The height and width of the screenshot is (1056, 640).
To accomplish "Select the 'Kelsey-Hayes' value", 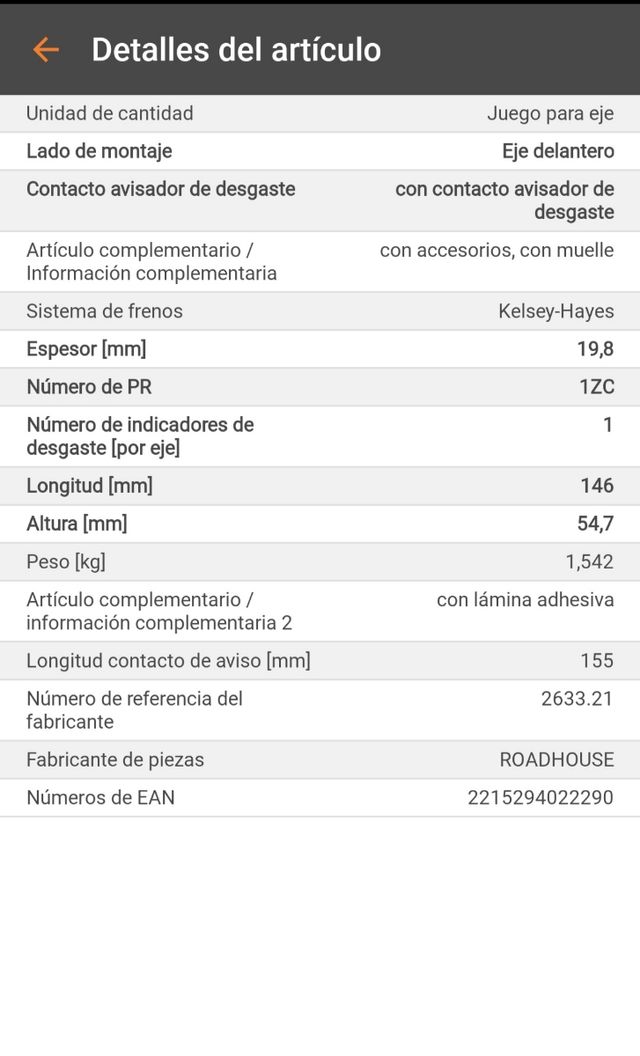I will coord(556,311).
